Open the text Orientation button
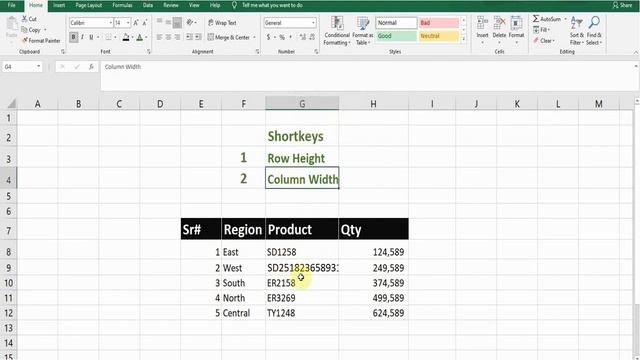640x360 pixels. coord(190,22)
